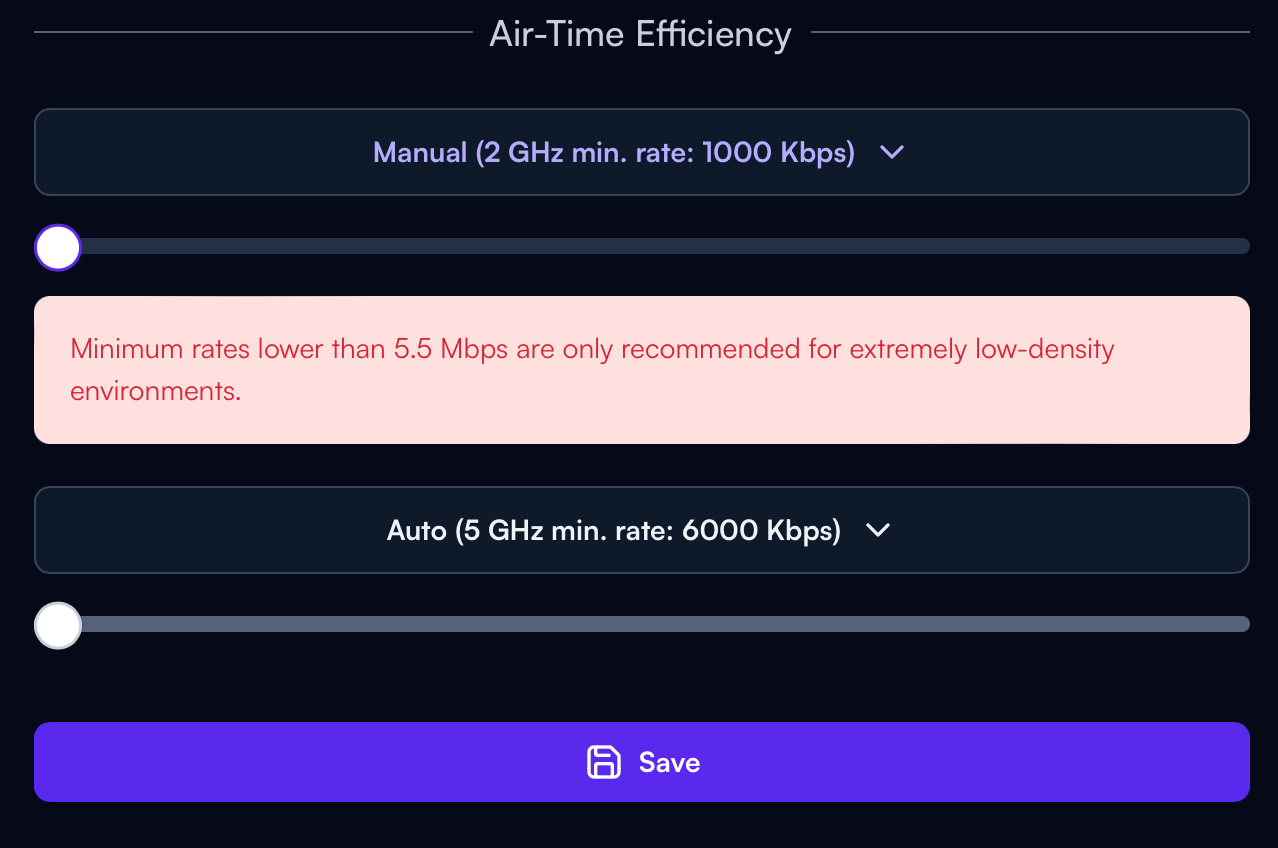Click the 2 GHz slider's purple-ringed handle
Screen dimensions: 1278x848
point(58,247)
